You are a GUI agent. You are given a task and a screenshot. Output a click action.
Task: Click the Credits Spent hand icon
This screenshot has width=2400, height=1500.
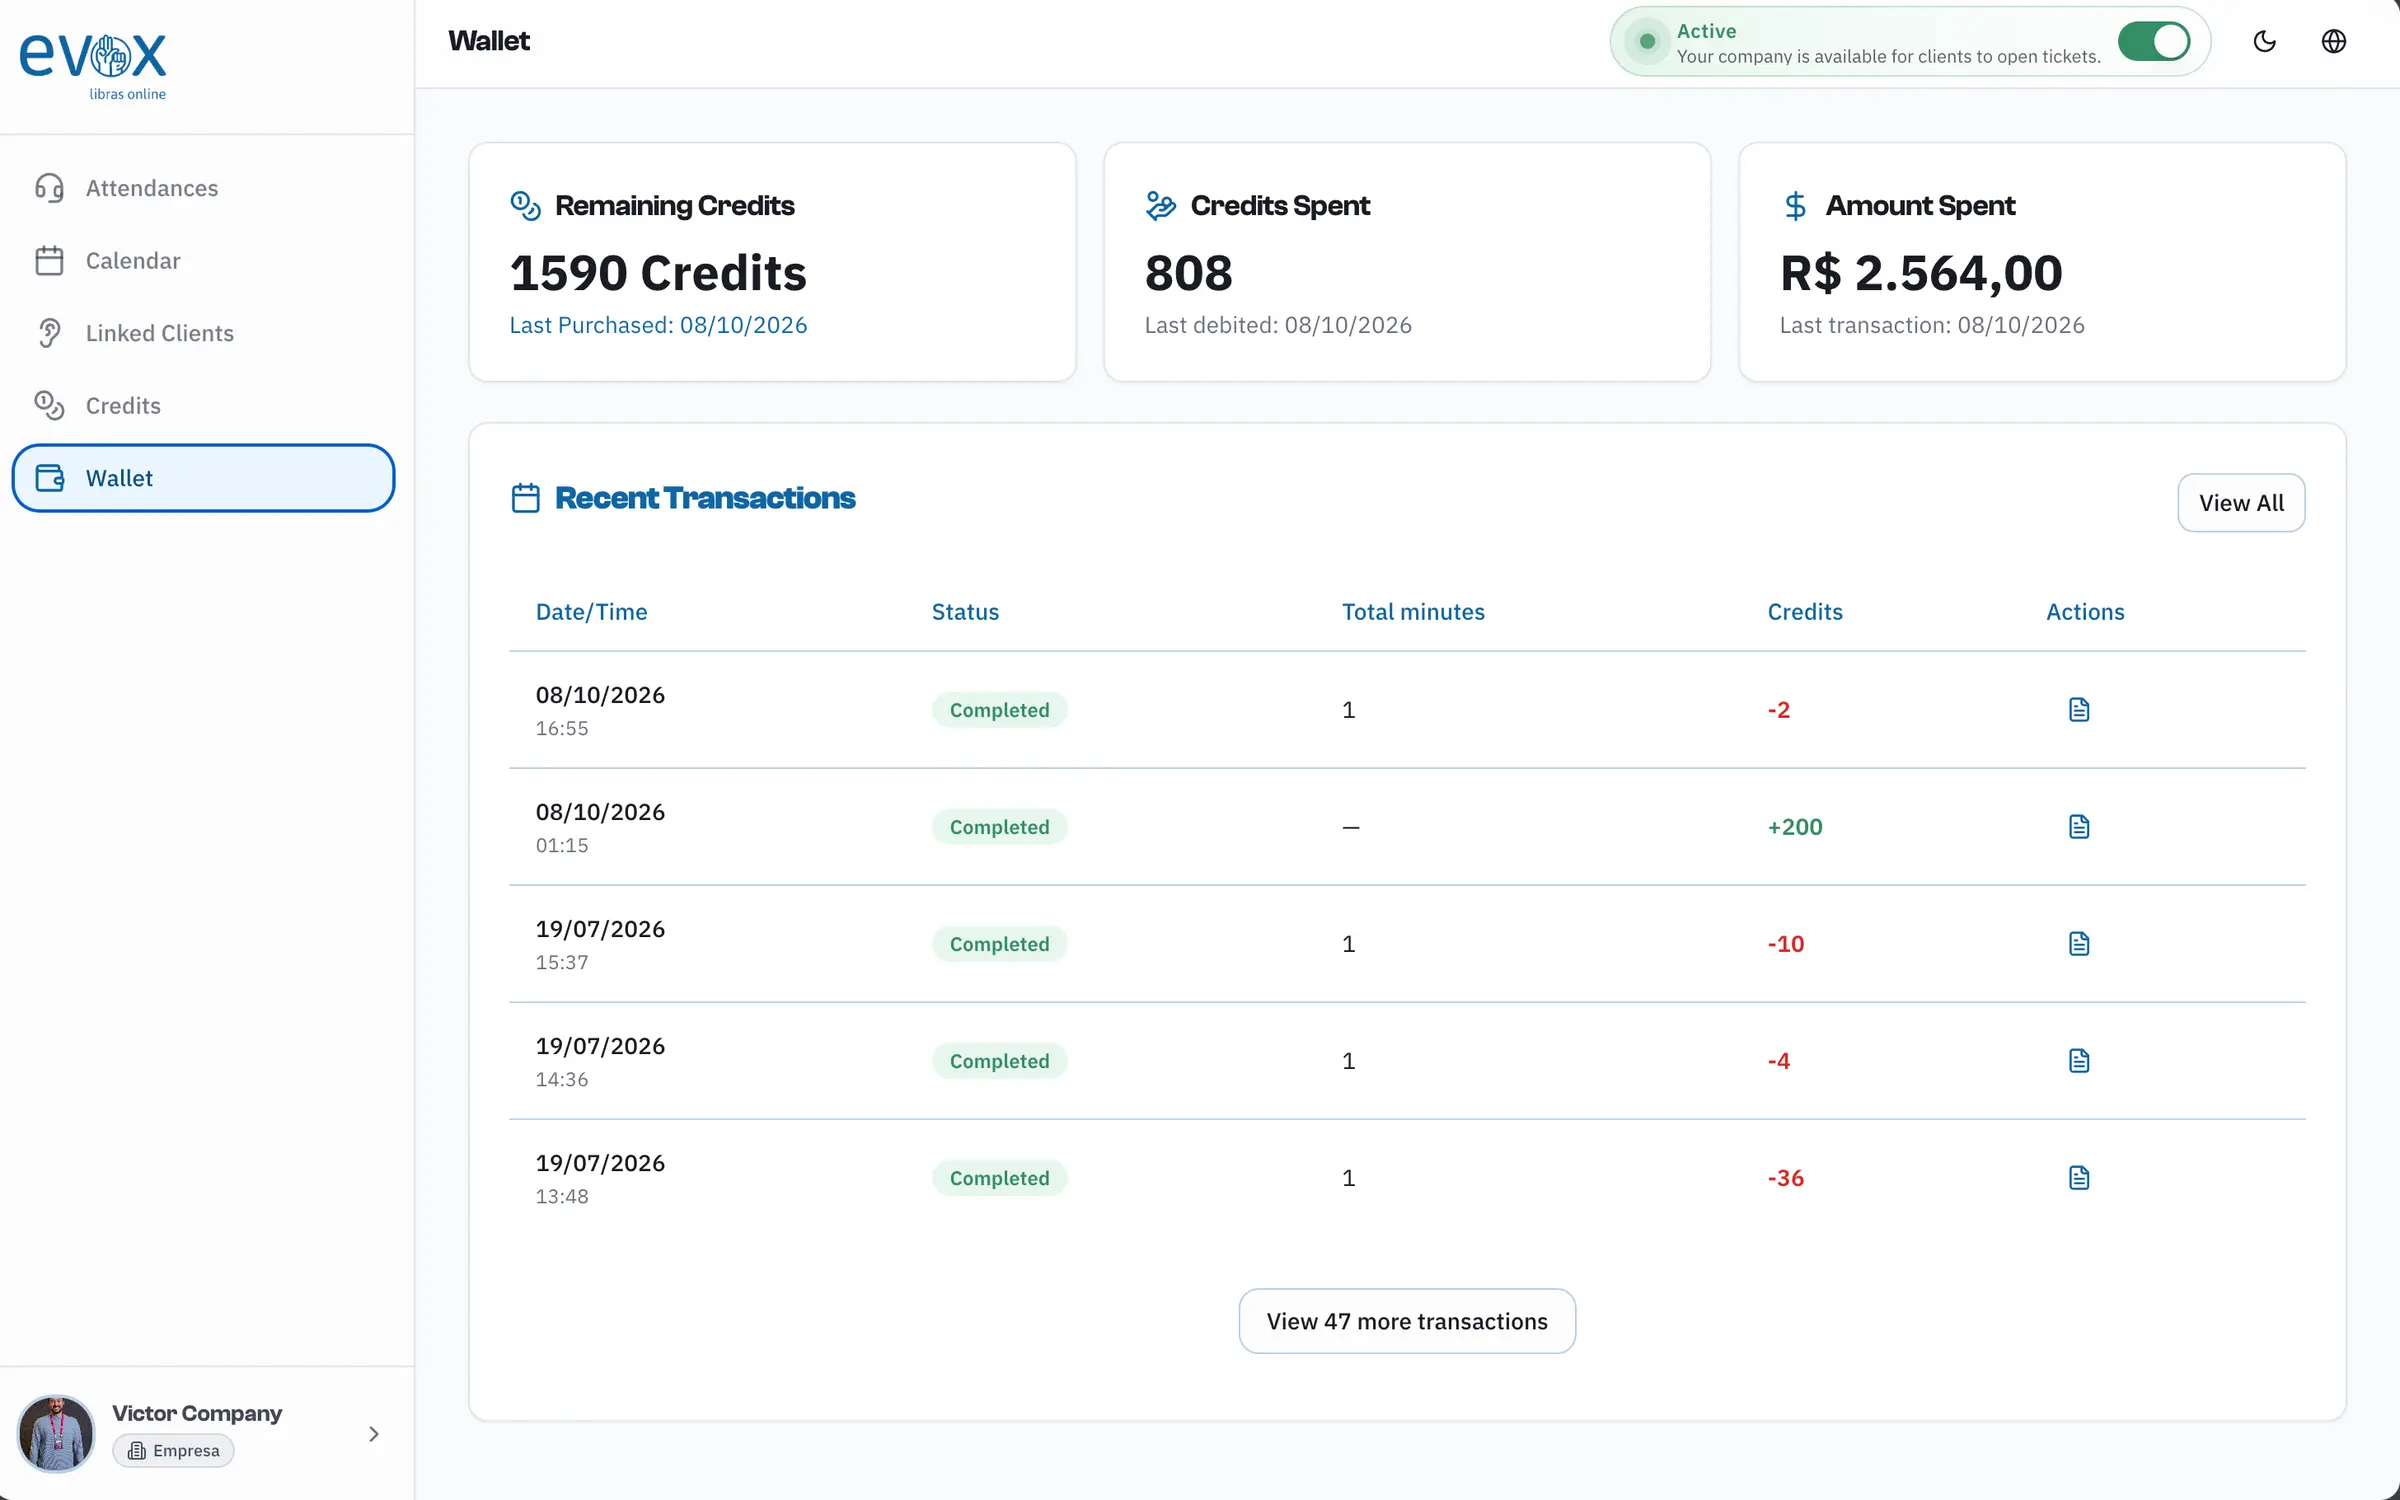(1160, 205)
